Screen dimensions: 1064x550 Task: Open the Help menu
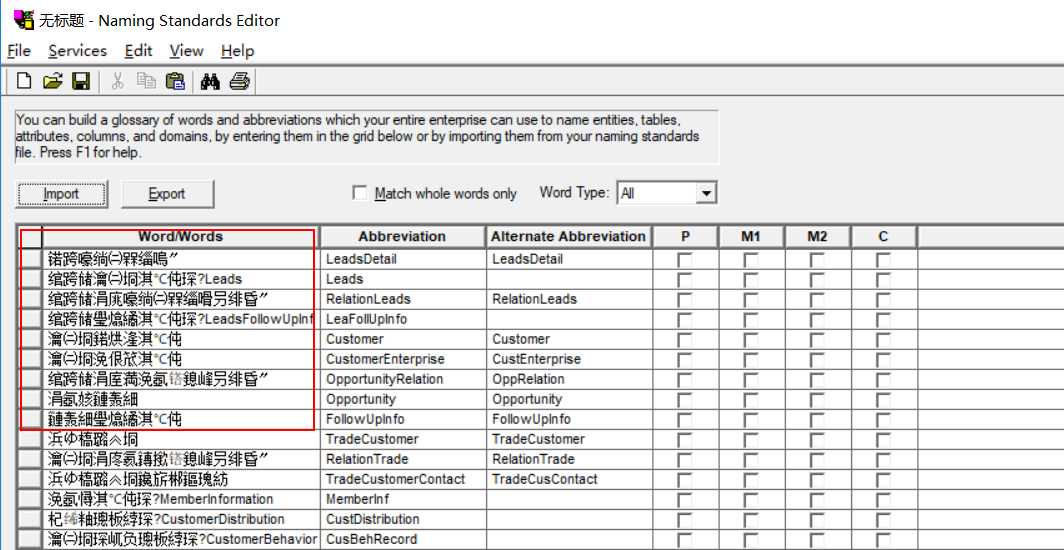click(x=238, y=51)
